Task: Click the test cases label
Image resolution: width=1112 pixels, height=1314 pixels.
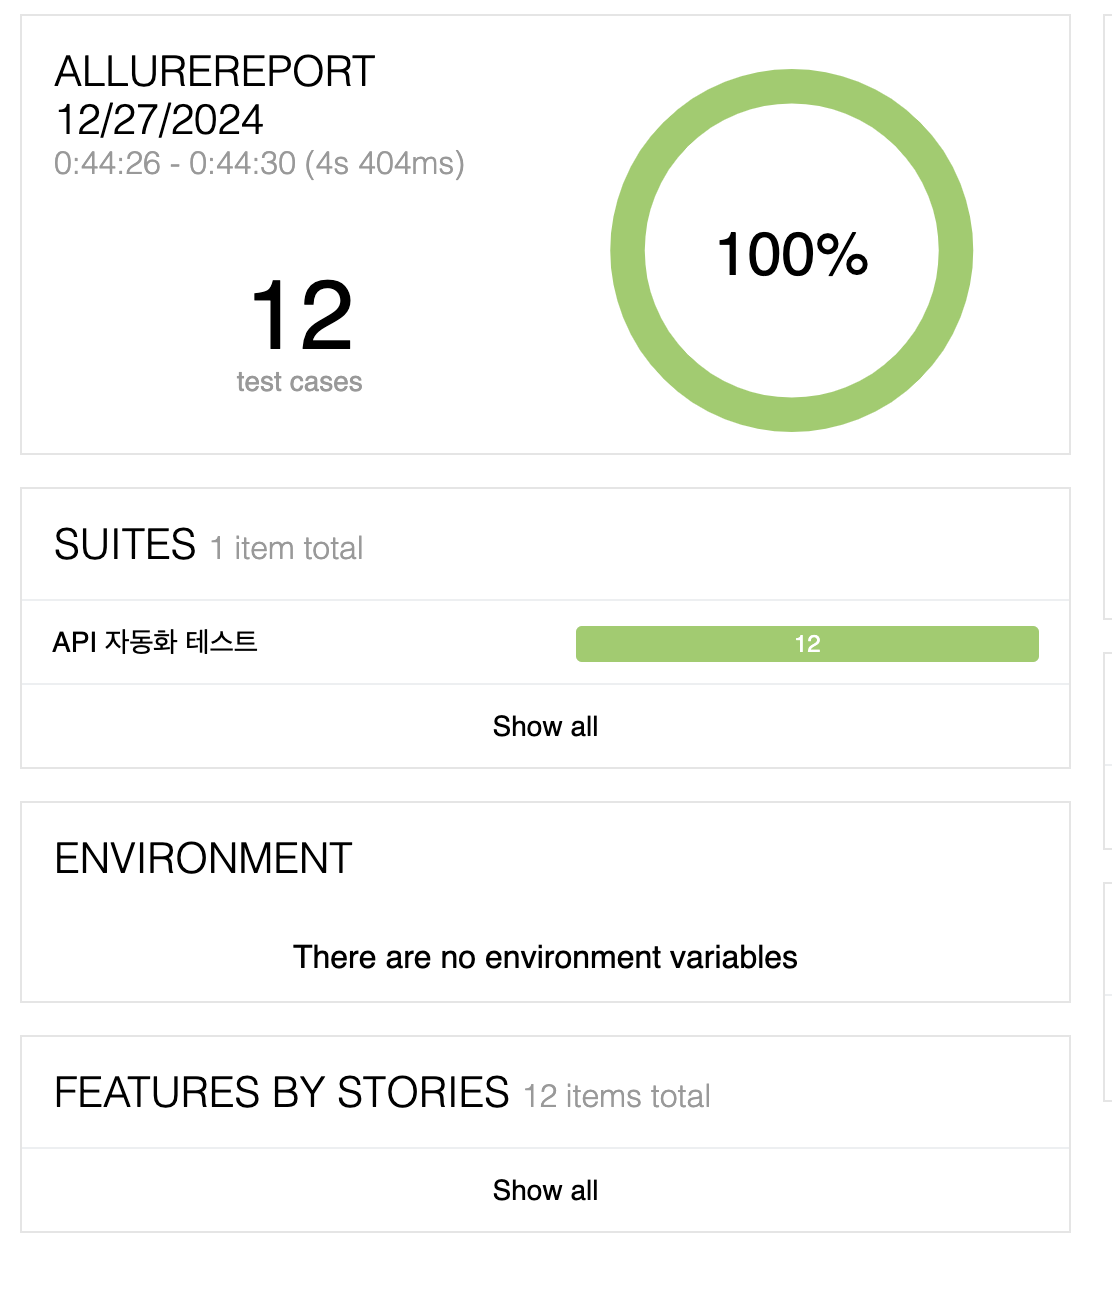Action: click(x=299, y=382)
